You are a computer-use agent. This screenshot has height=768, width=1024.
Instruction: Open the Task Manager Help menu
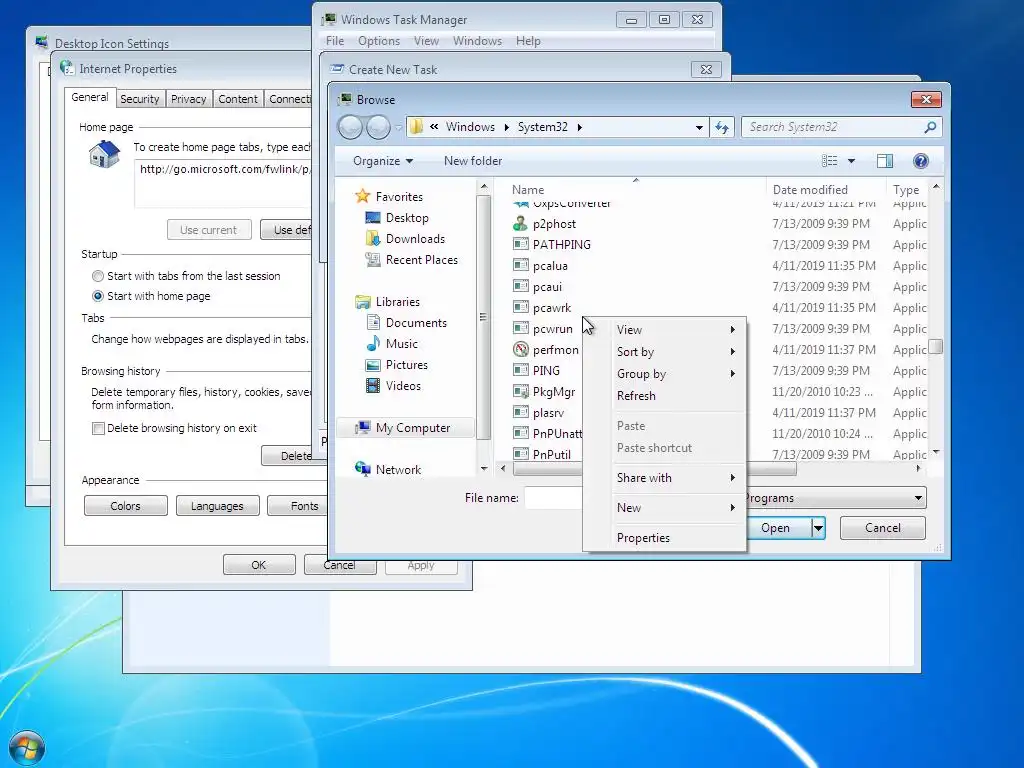pyautogui.click(x=528, y=40)
